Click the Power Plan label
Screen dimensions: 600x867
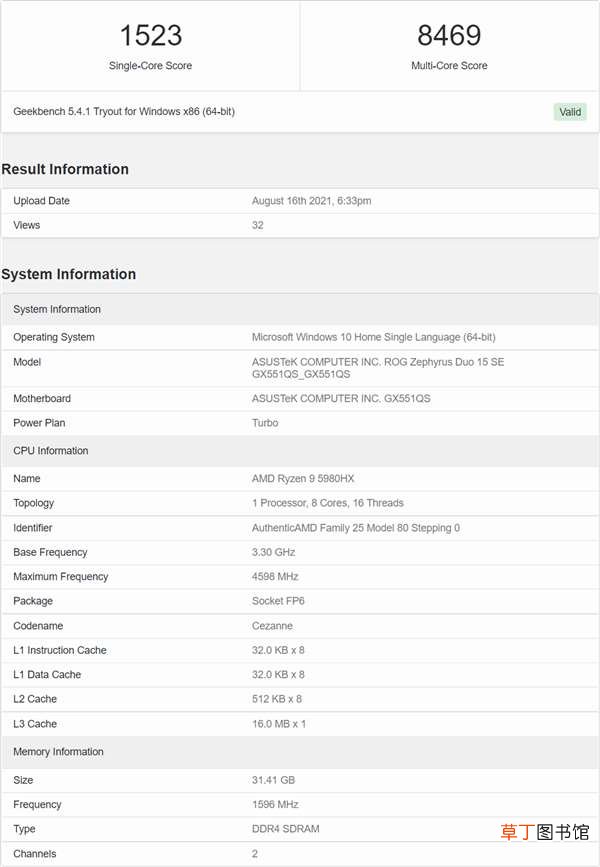tap(39, 423)
